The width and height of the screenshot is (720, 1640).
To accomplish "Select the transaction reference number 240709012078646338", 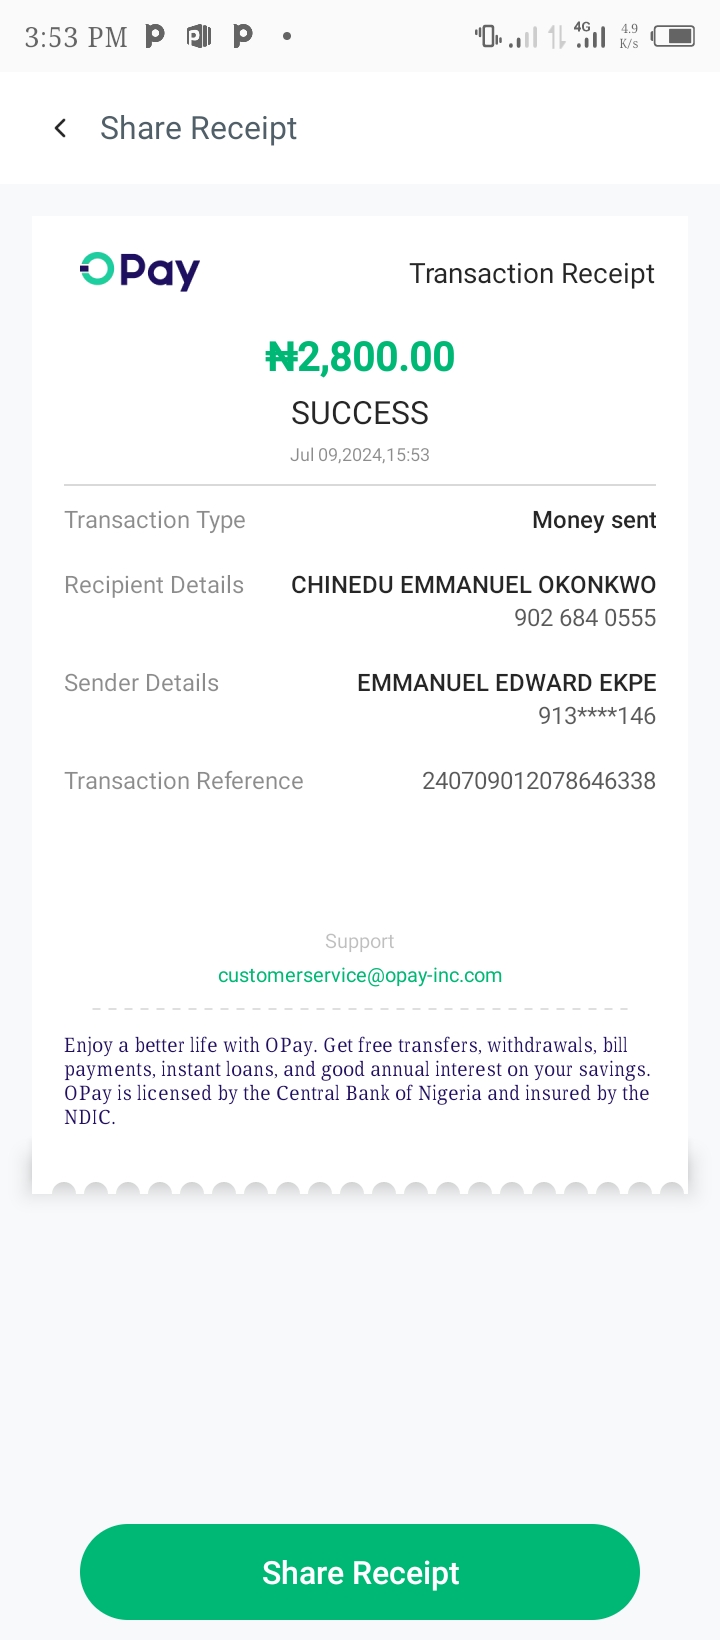I will [538, 781].
